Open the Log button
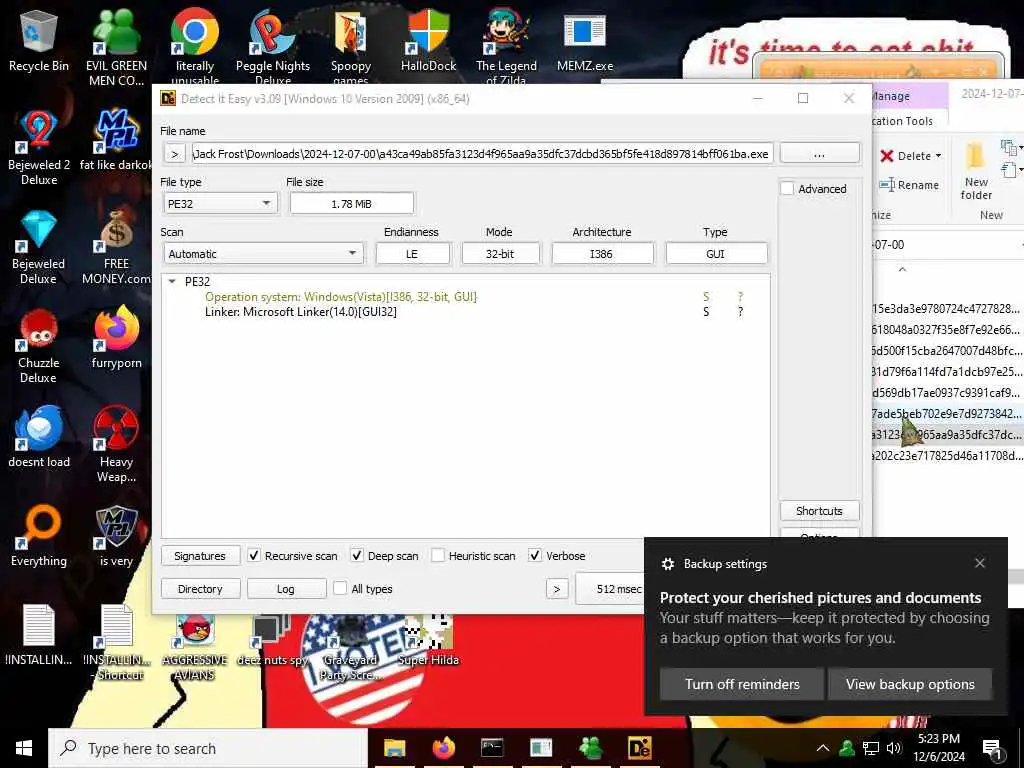Viewport: 1024px width, 768px height. (x=286, y=588)
